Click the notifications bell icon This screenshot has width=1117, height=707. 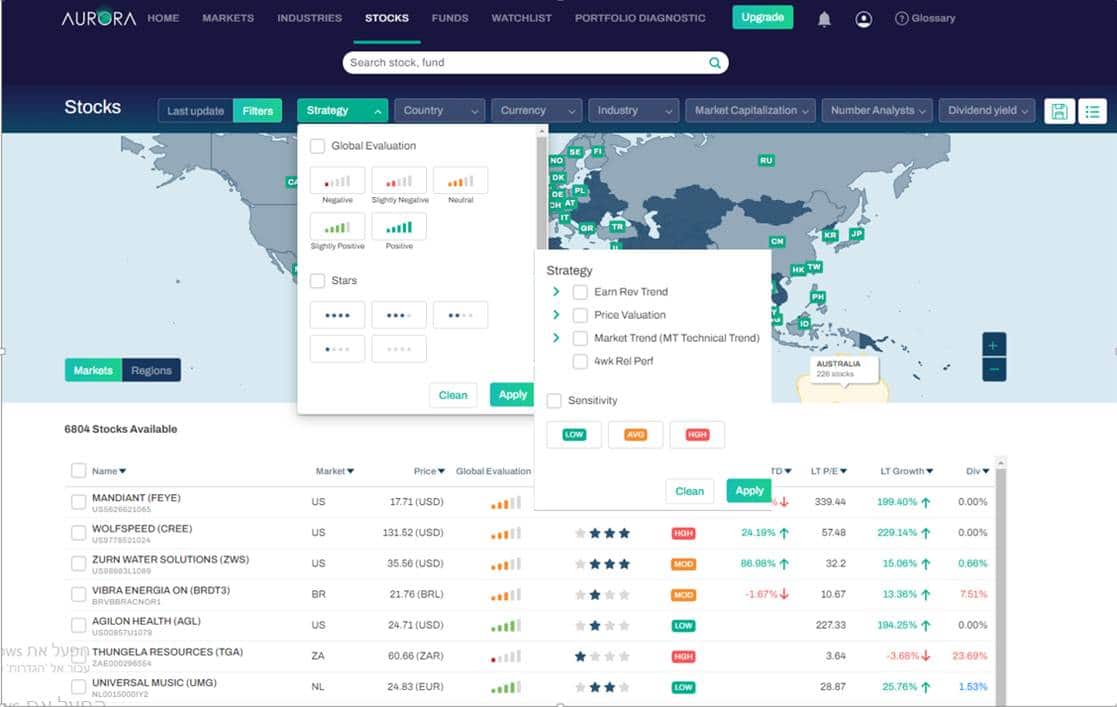pos(824,19)
